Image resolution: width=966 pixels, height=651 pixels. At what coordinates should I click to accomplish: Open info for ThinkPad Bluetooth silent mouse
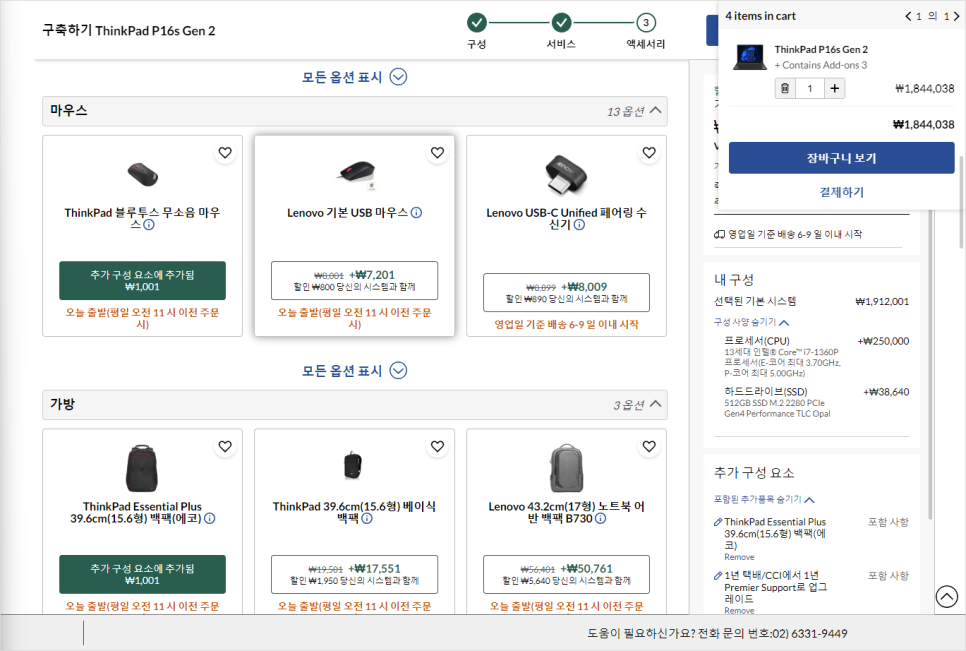click(x=149, y=225)
